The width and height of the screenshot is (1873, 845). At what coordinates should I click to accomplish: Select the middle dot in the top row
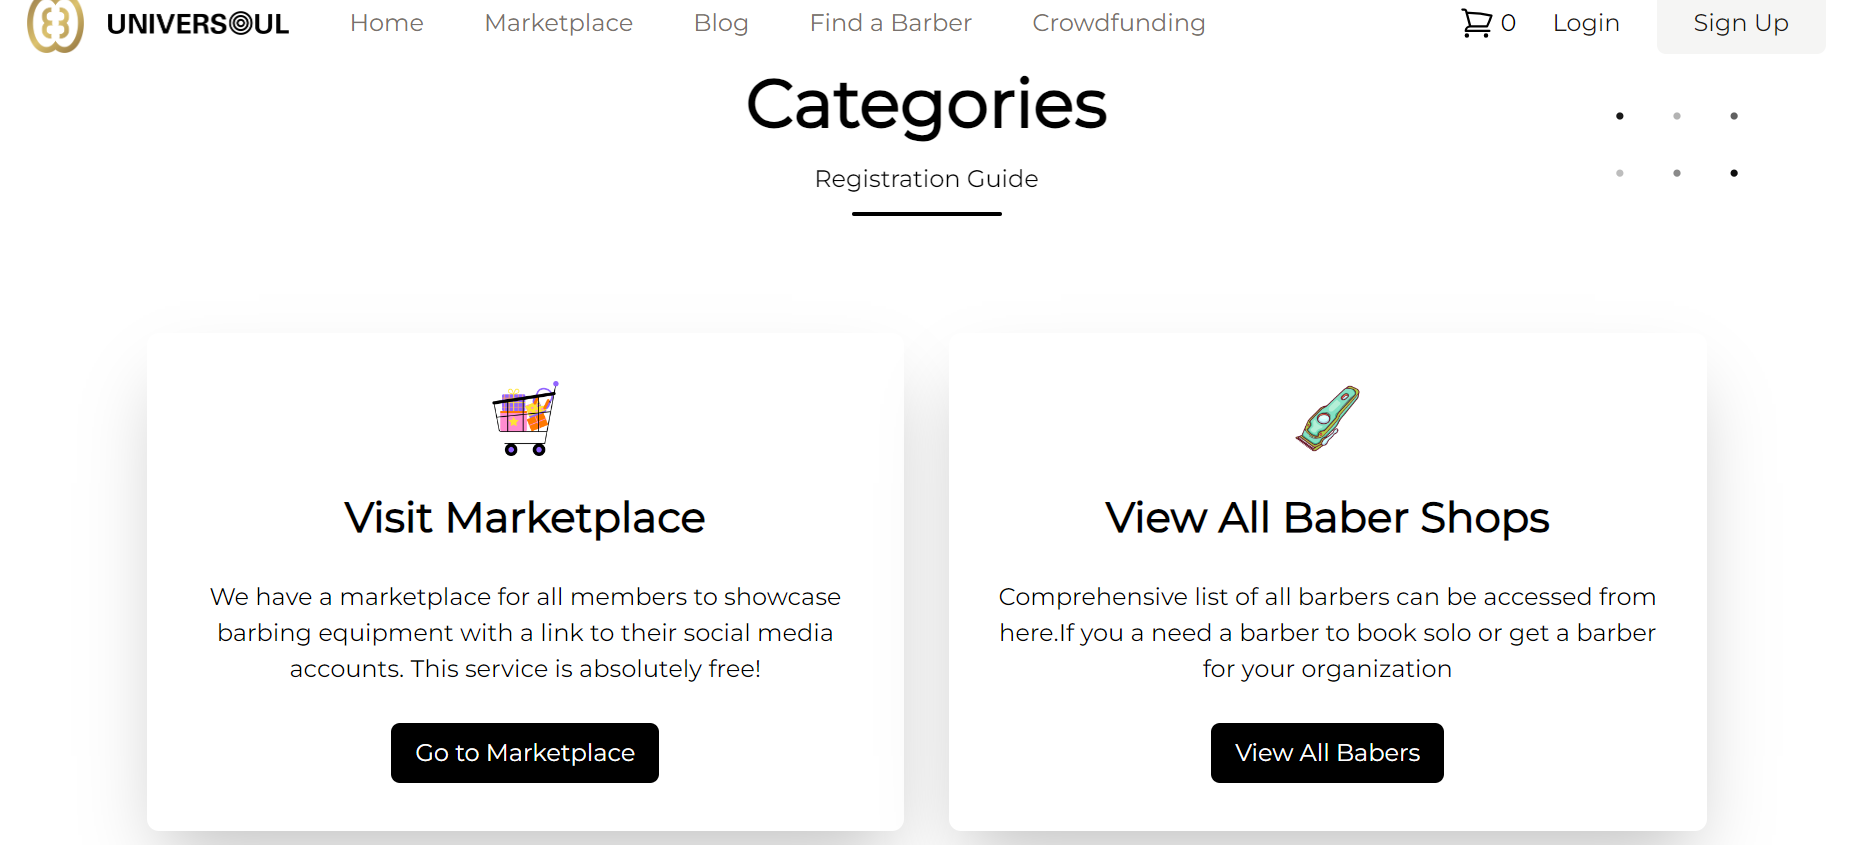coord(1676,116)
